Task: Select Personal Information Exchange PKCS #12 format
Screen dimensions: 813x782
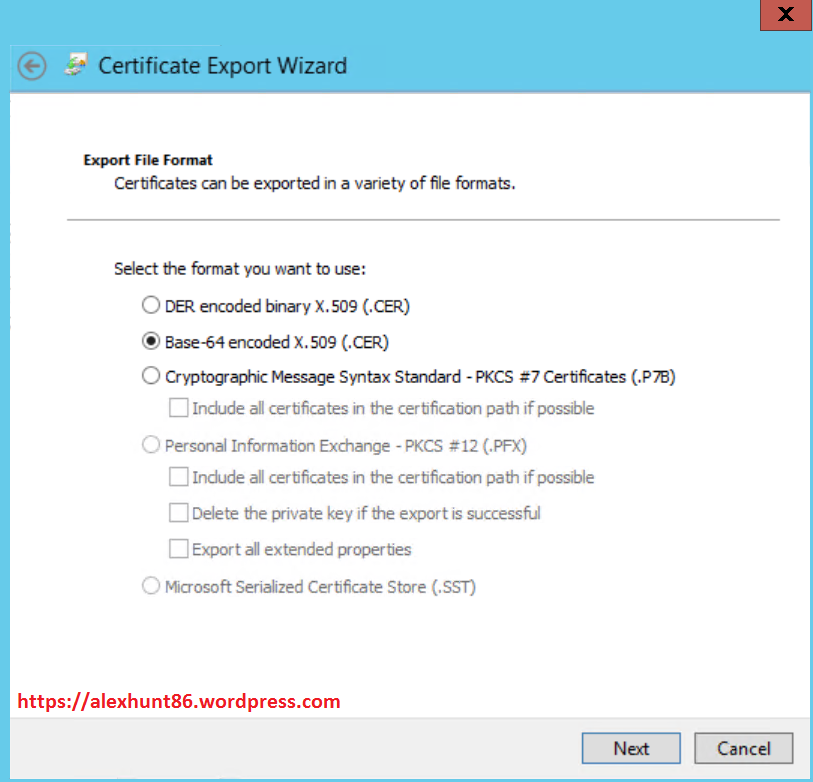Action: [x=150, y=444]
